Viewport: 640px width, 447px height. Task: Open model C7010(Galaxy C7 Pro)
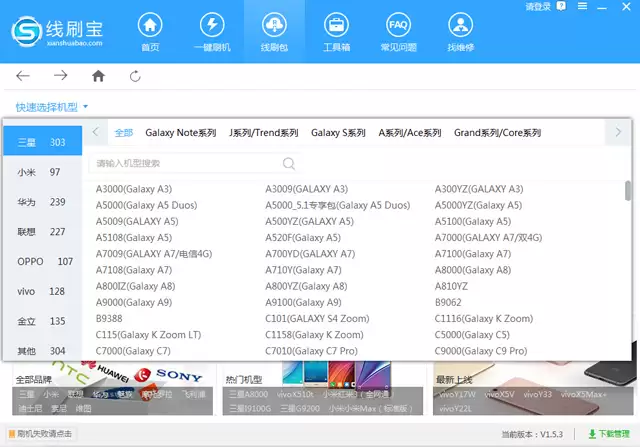click(311, 351)
